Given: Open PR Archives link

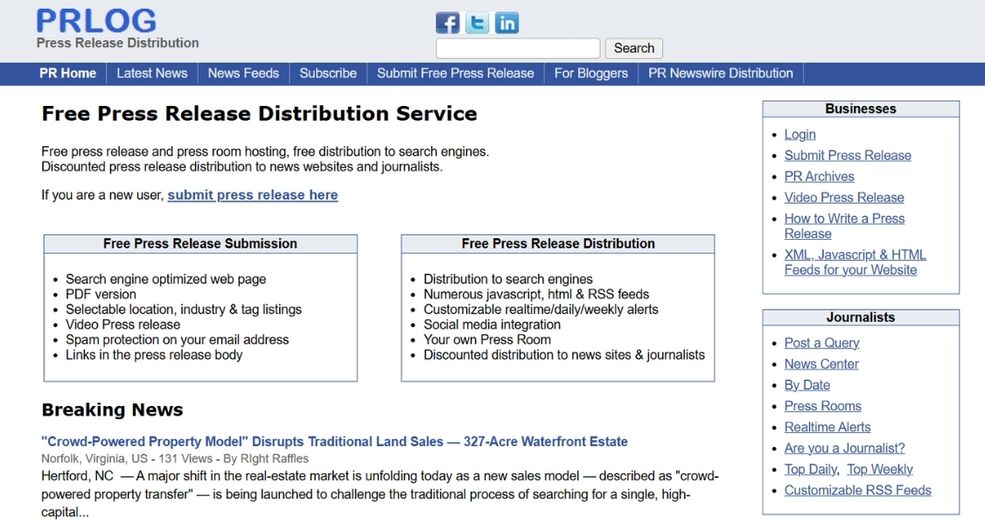Looking at the screenshot, I should tap(819, 176).
